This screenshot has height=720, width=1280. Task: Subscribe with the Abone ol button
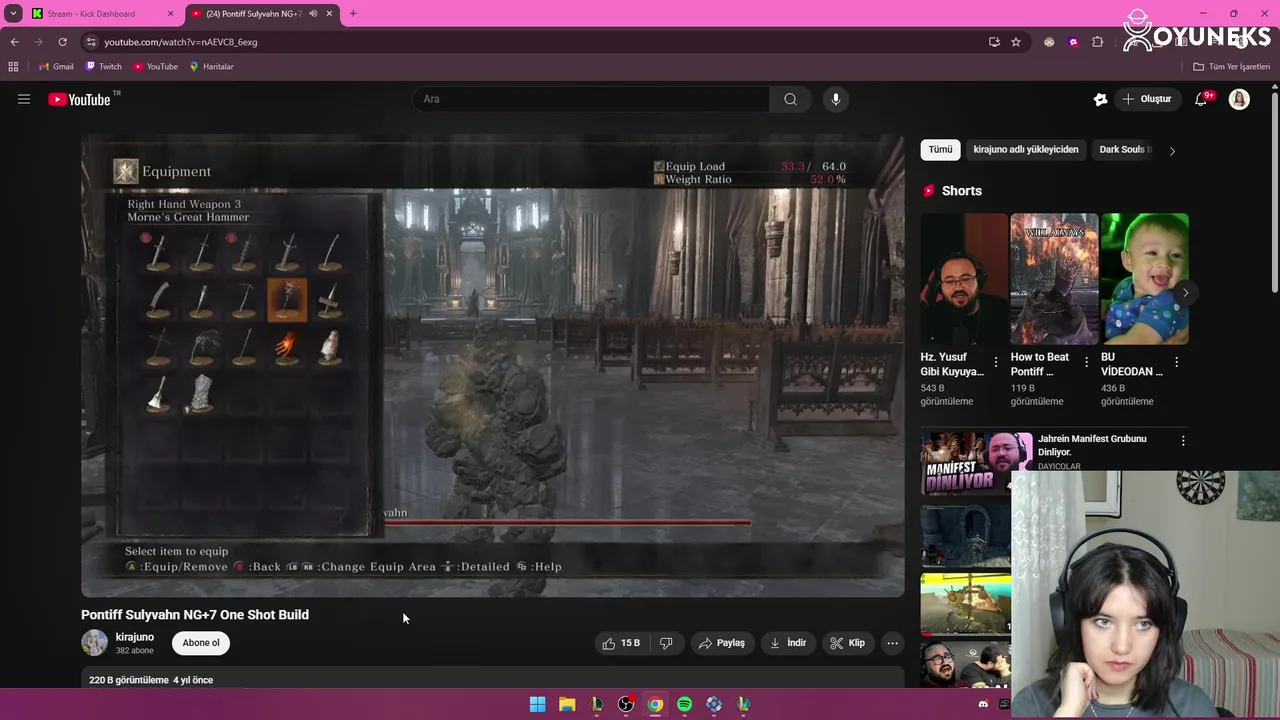click(x=201, y=643)
